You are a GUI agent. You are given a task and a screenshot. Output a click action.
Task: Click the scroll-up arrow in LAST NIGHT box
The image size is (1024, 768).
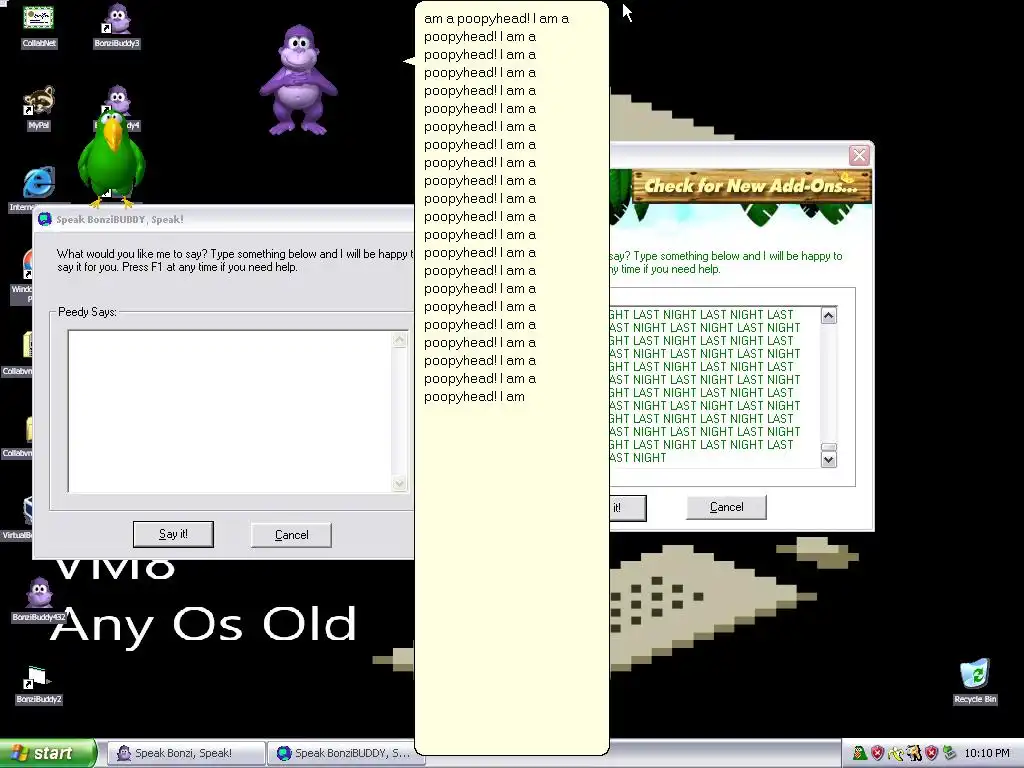click(x=829, y=316)
